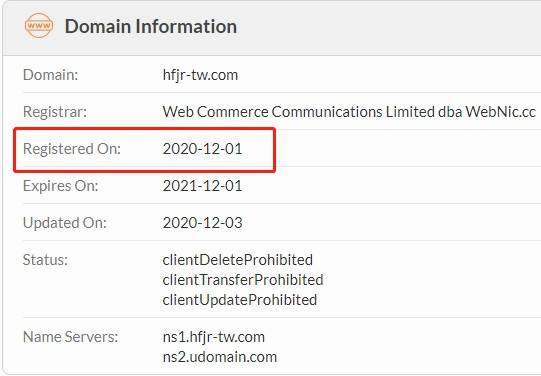Screen dimensions: 541x376
Task: Click the Expires On: label
Action: tap(60, 186)
